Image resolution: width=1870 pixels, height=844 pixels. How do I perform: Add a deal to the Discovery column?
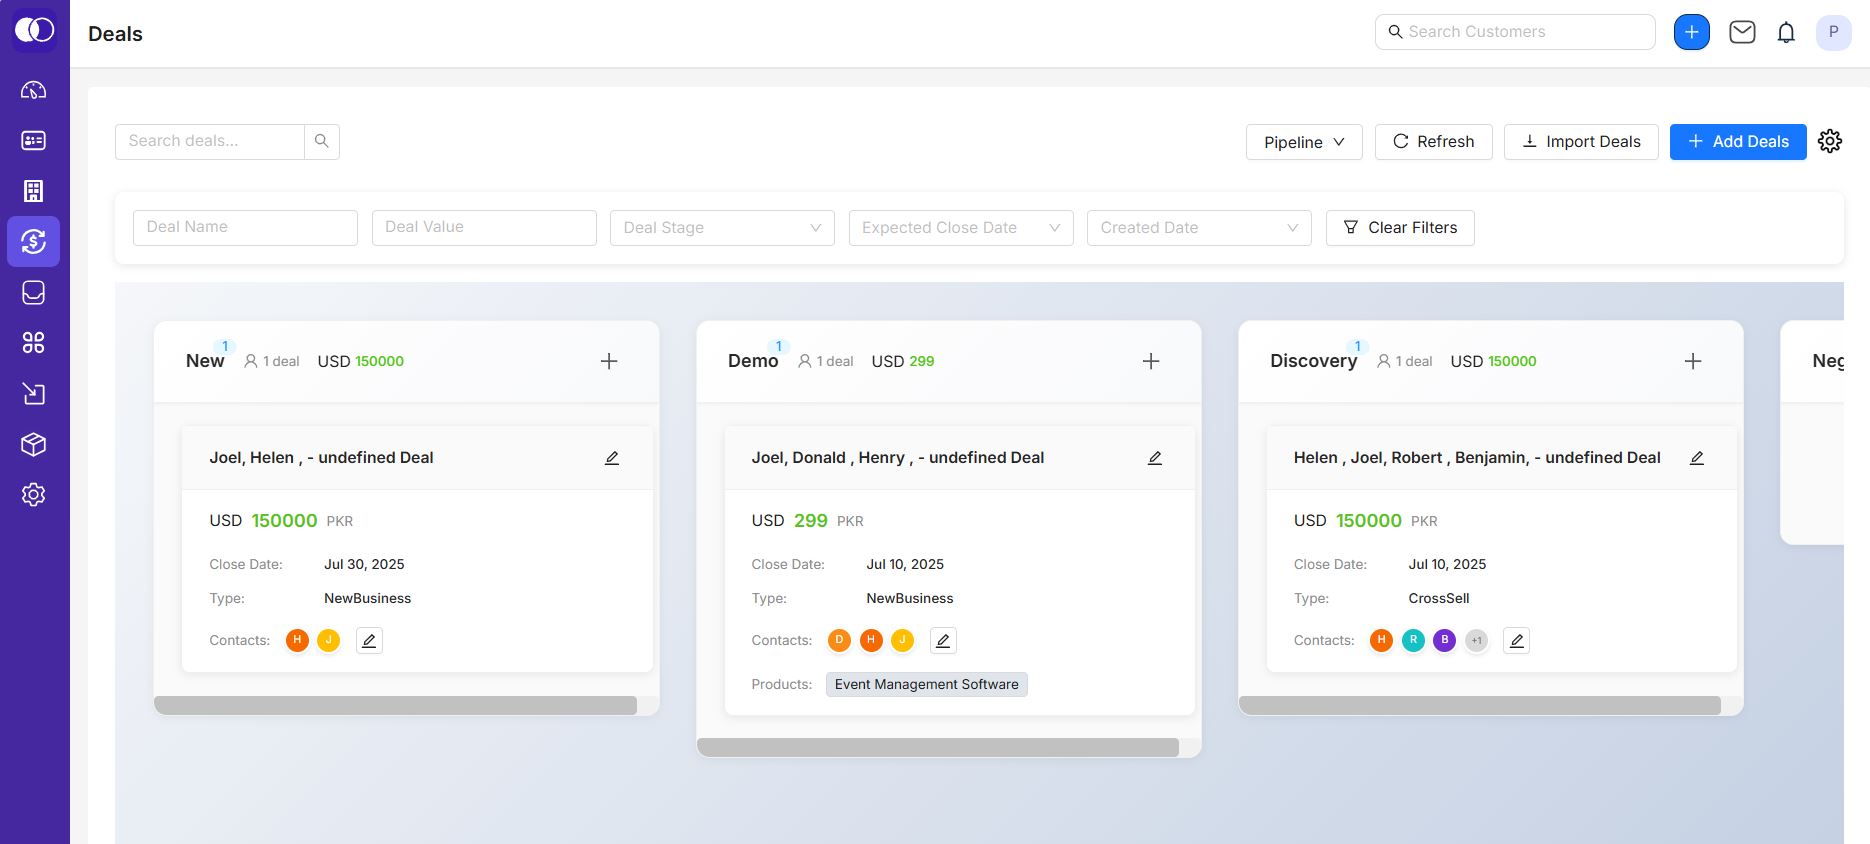coord(1693,361)
